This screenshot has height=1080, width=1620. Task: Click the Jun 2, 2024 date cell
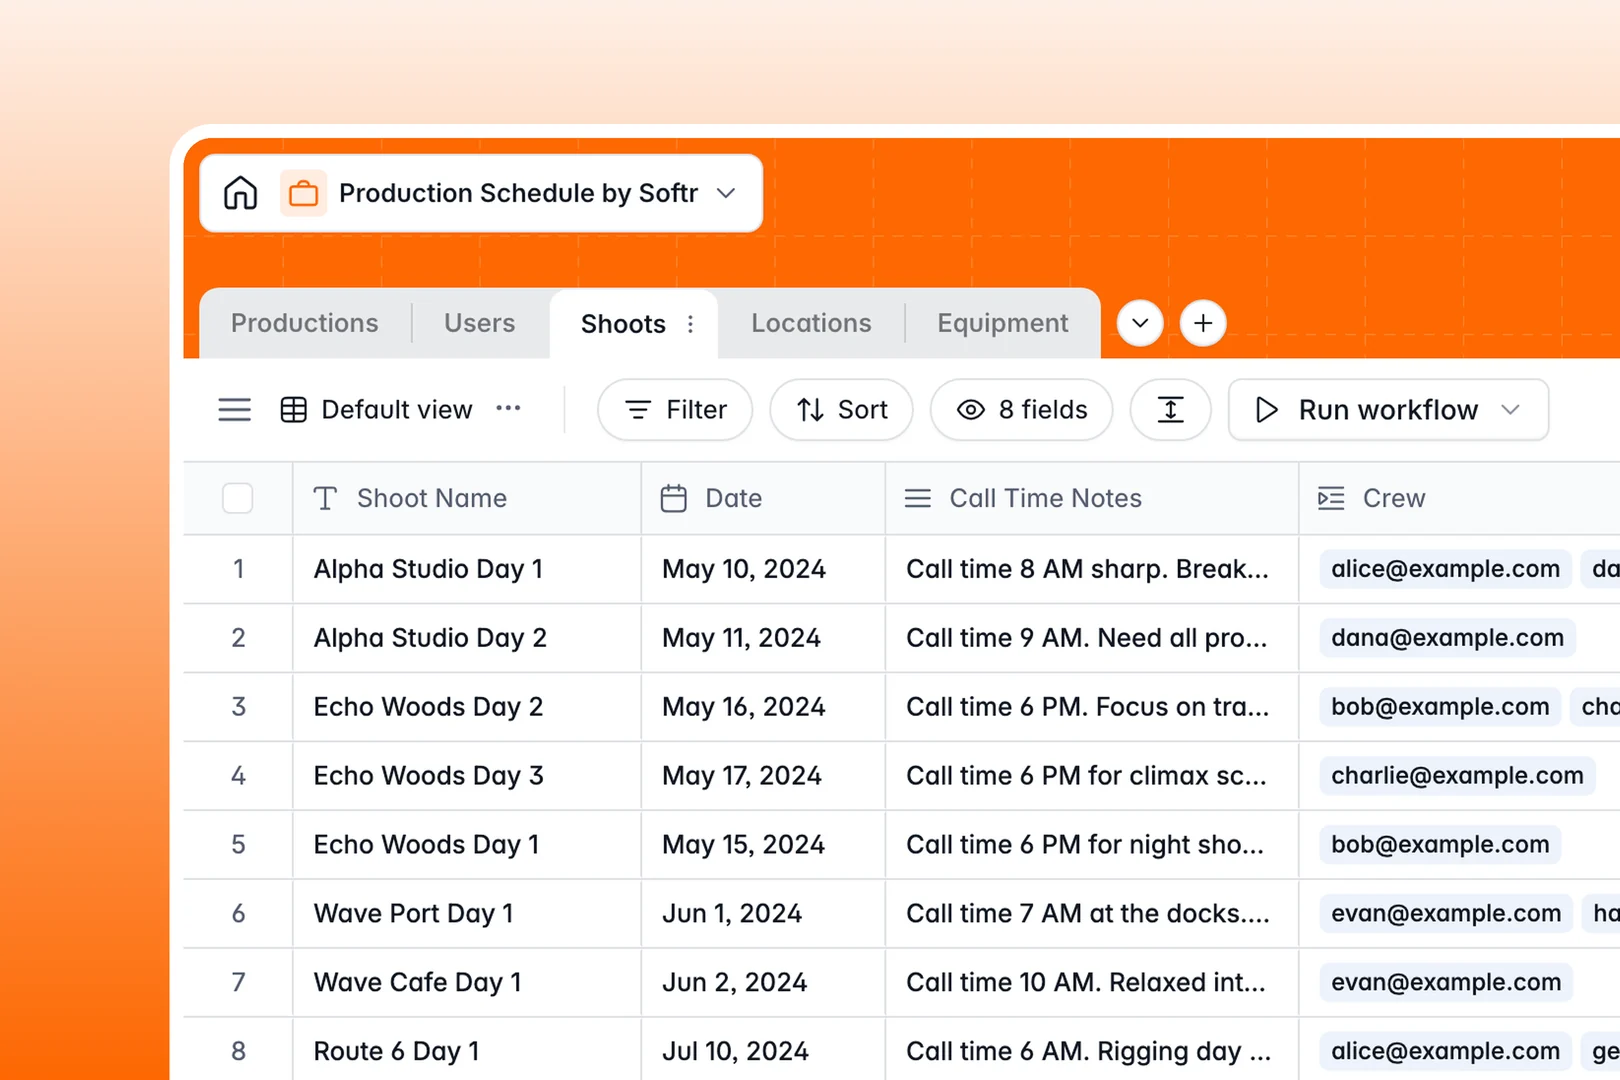[x=763, y=983]
